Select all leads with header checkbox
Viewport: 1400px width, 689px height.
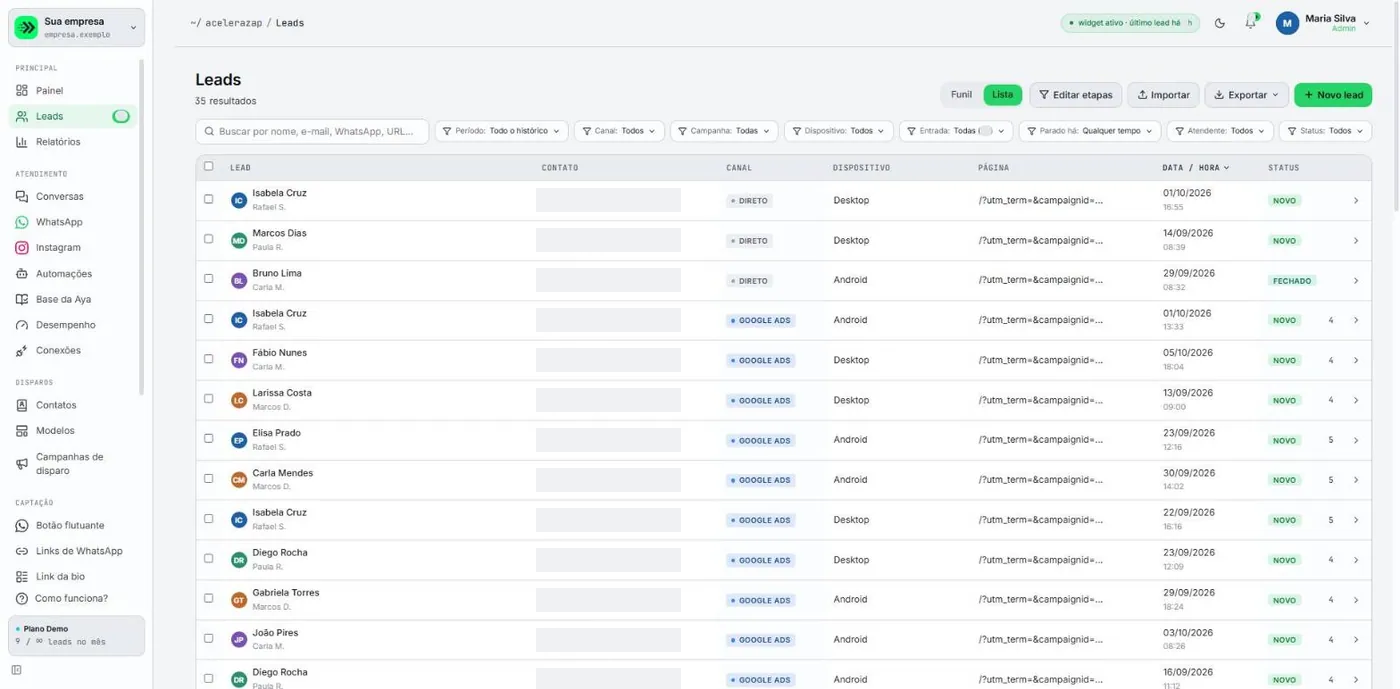pos(209,166)
